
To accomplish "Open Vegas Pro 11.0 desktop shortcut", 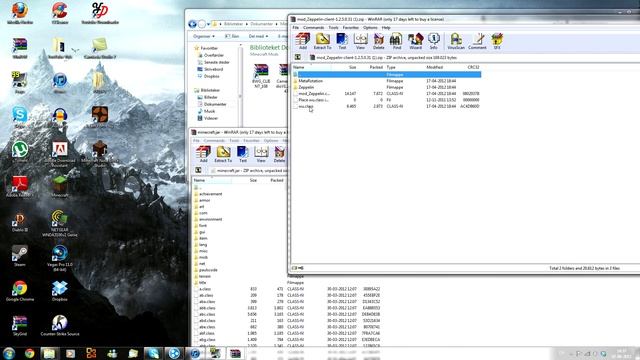I will pyautogui.click(x=60, y=259).
